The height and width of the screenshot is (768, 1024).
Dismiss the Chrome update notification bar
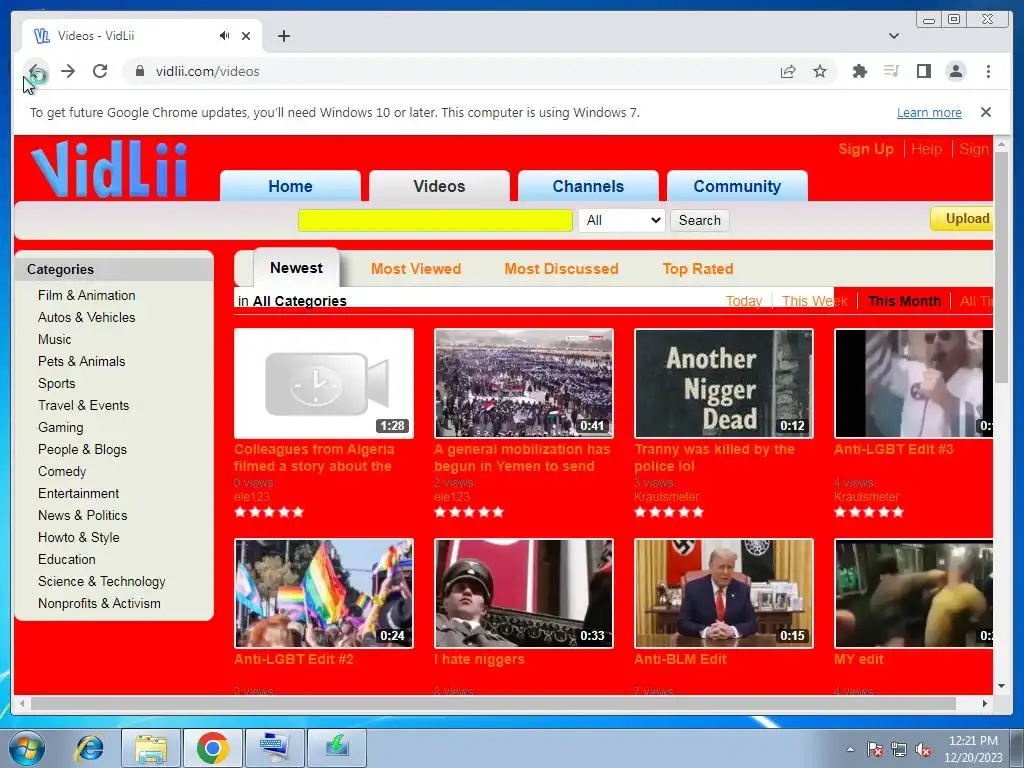[986, 112]
